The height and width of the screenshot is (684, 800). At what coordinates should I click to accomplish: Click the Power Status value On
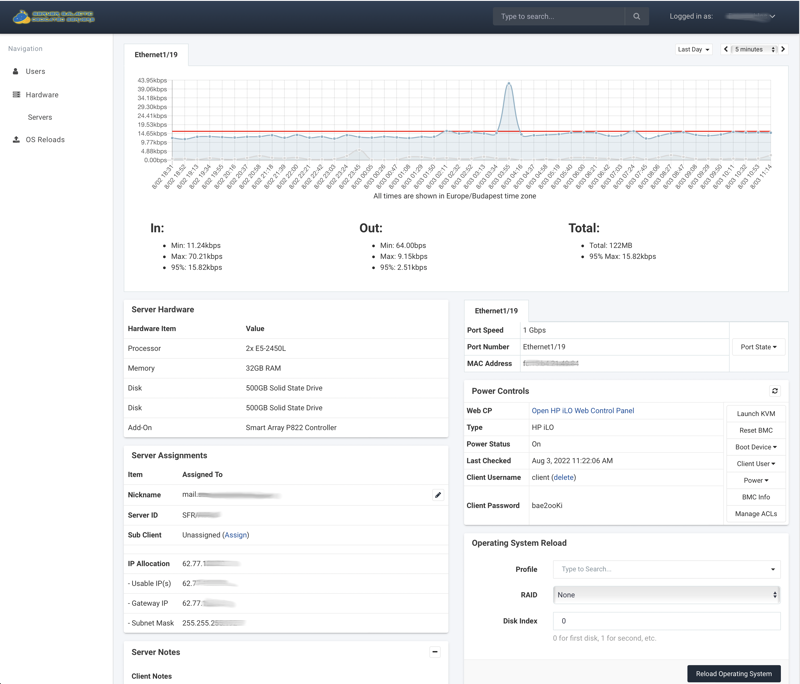click(536, 444)
